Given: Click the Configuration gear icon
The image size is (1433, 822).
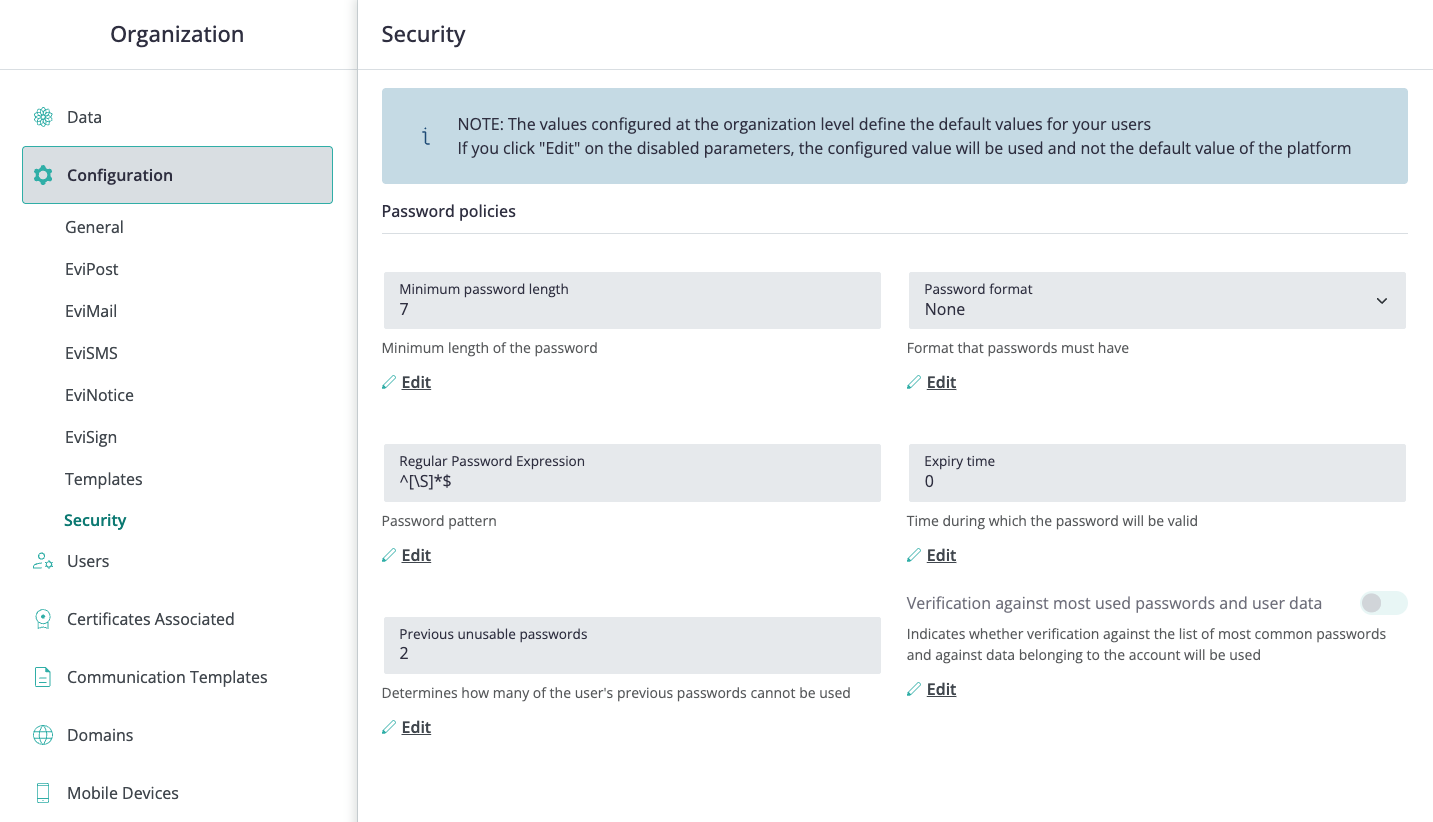Looking at the screenshot, I should [42, 175].
